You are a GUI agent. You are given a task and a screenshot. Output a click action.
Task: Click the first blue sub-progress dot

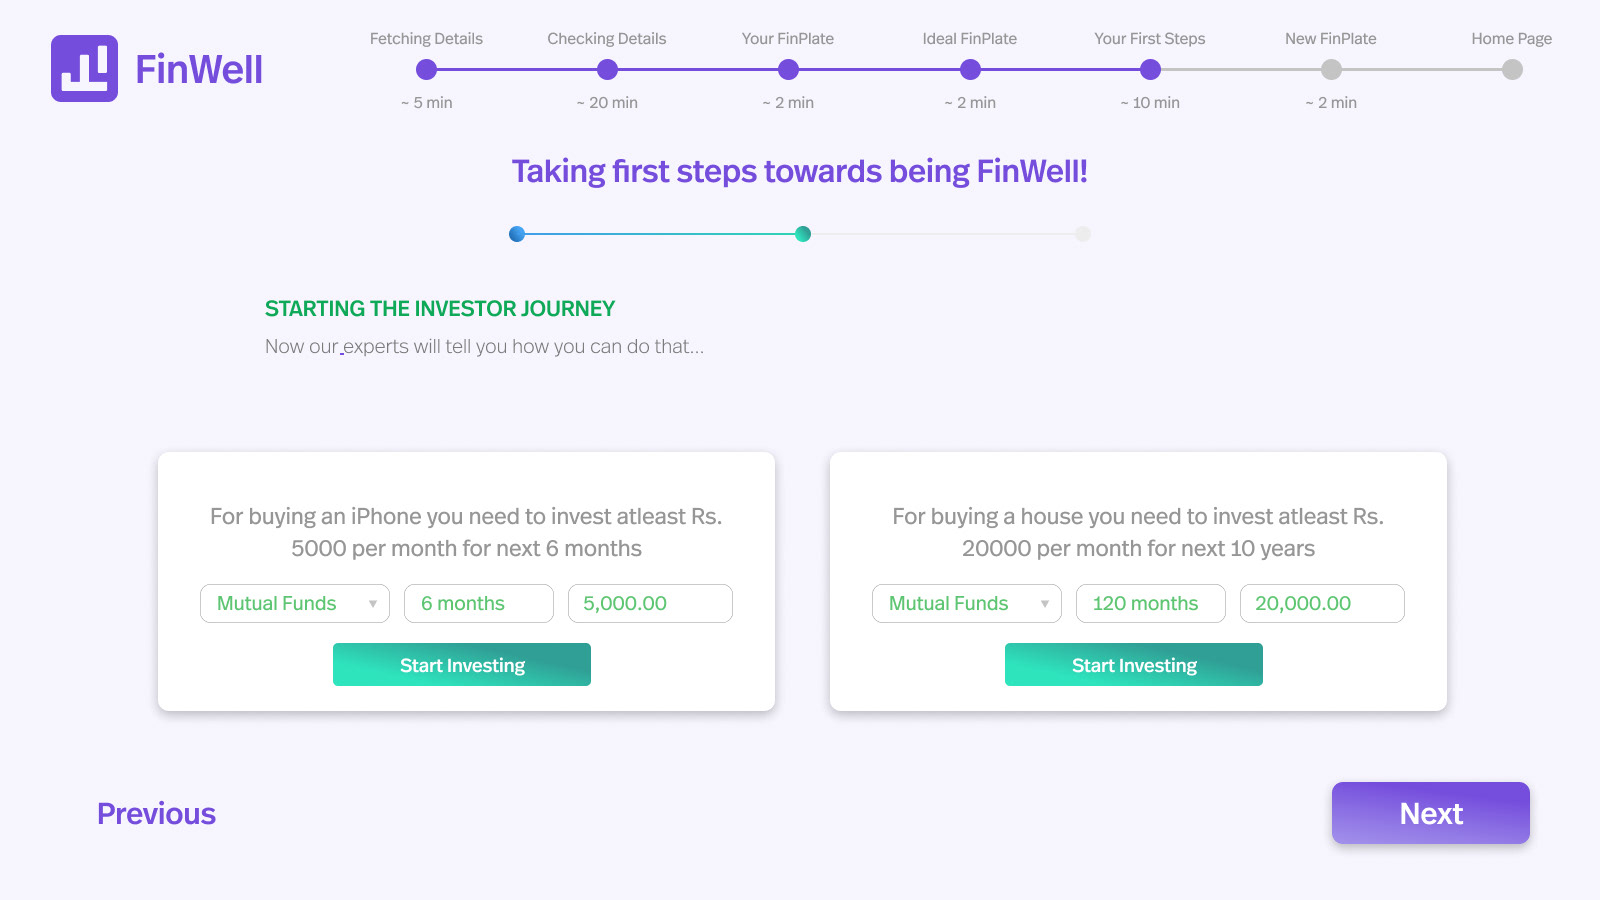coord(517,234)
